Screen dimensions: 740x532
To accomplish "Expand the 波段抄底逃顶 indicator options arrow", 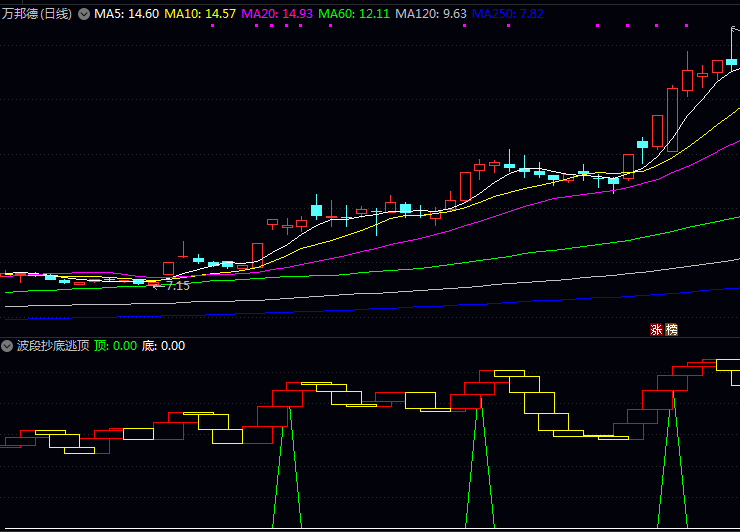I will 8,346.
